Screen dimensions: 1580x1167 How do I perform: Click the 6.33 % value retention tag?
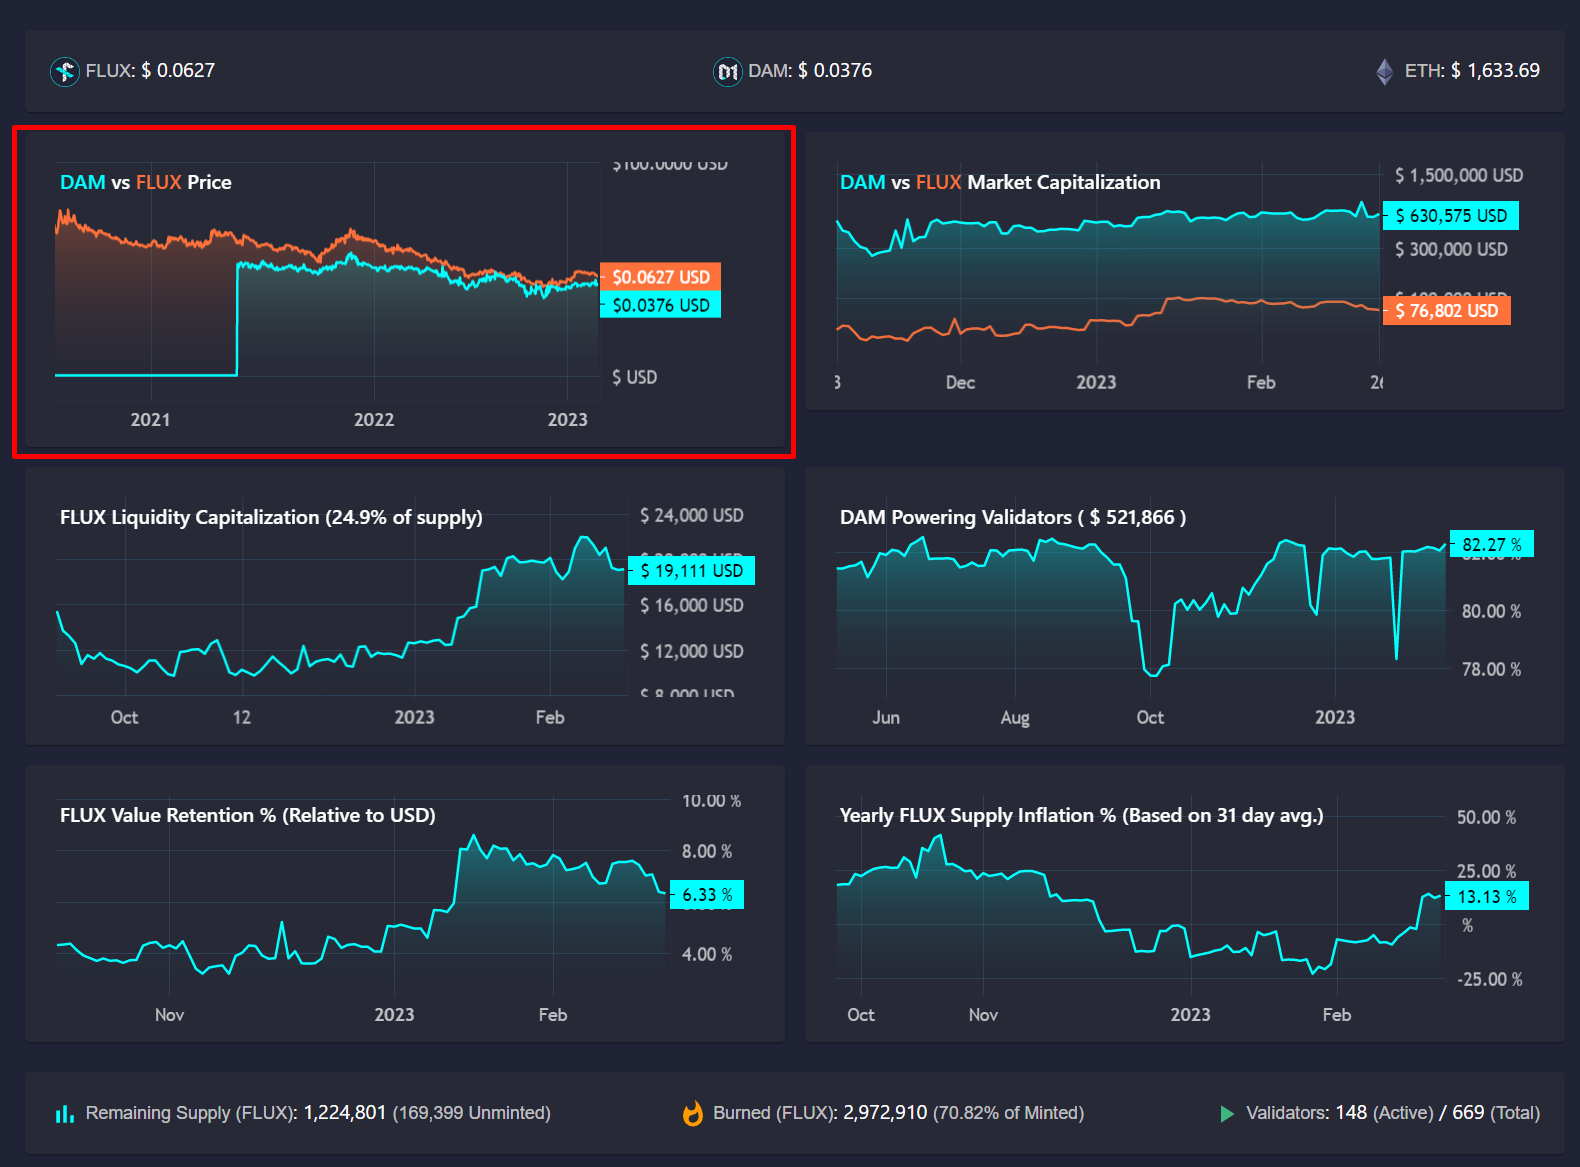(x=706, y=895)
